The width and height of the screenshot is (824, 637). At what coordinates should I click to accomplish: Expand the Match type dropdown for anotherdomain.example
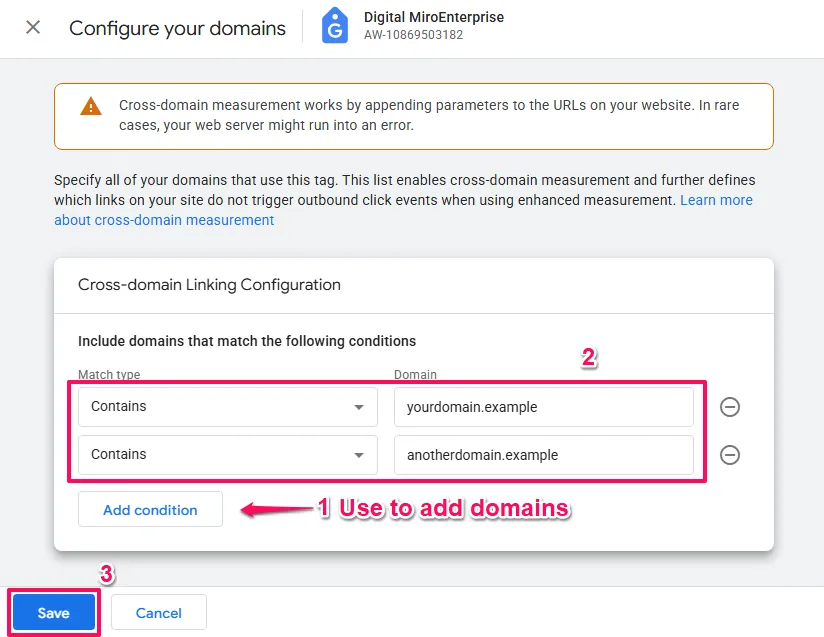point(227,455)
